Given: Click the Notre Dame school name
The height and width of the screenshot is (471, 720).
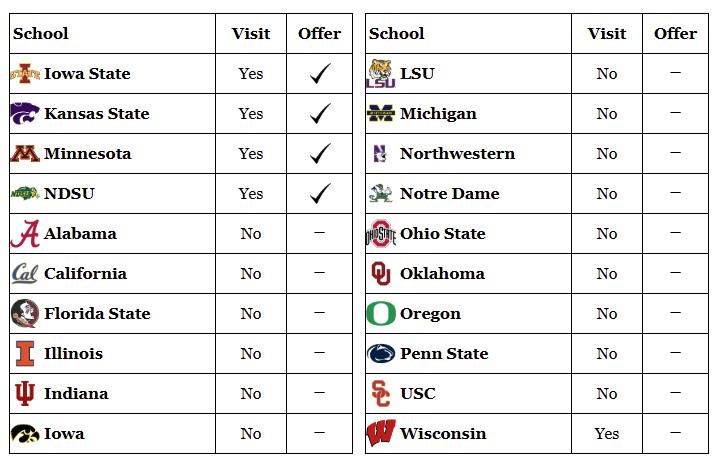Looking at the screenshot, I should coord(449,194).
